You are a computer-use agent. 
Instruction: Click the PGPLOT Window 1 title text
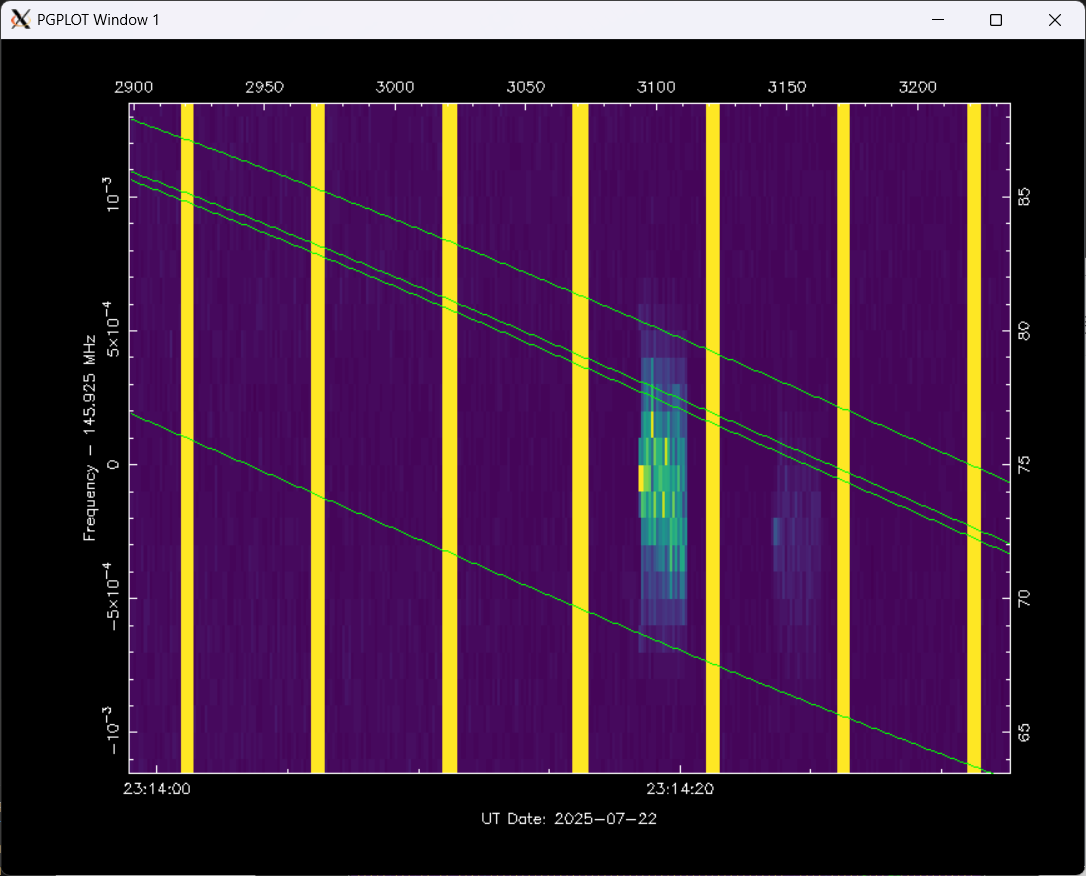pyautogui.click(x=98, y=20)
